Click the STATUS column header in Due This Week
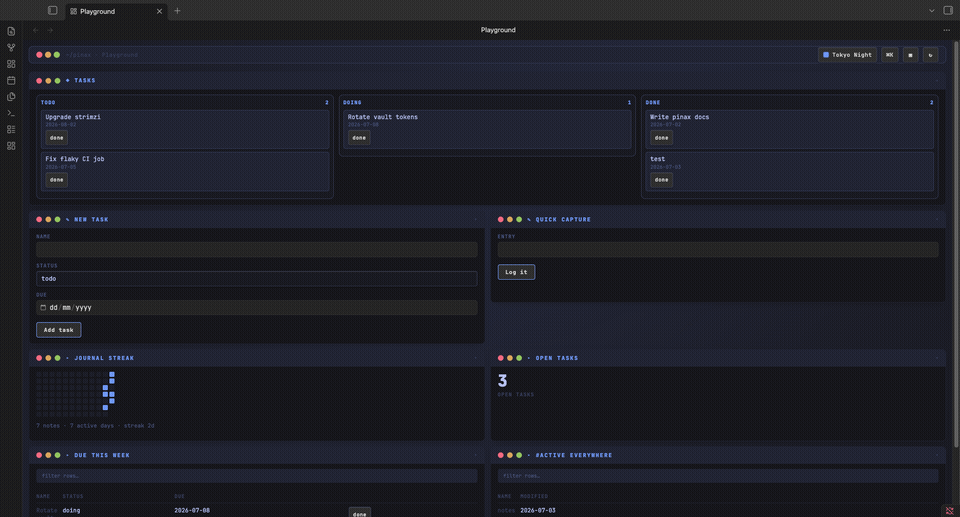Screen dimensions: 960x517 tap(72, 497)
